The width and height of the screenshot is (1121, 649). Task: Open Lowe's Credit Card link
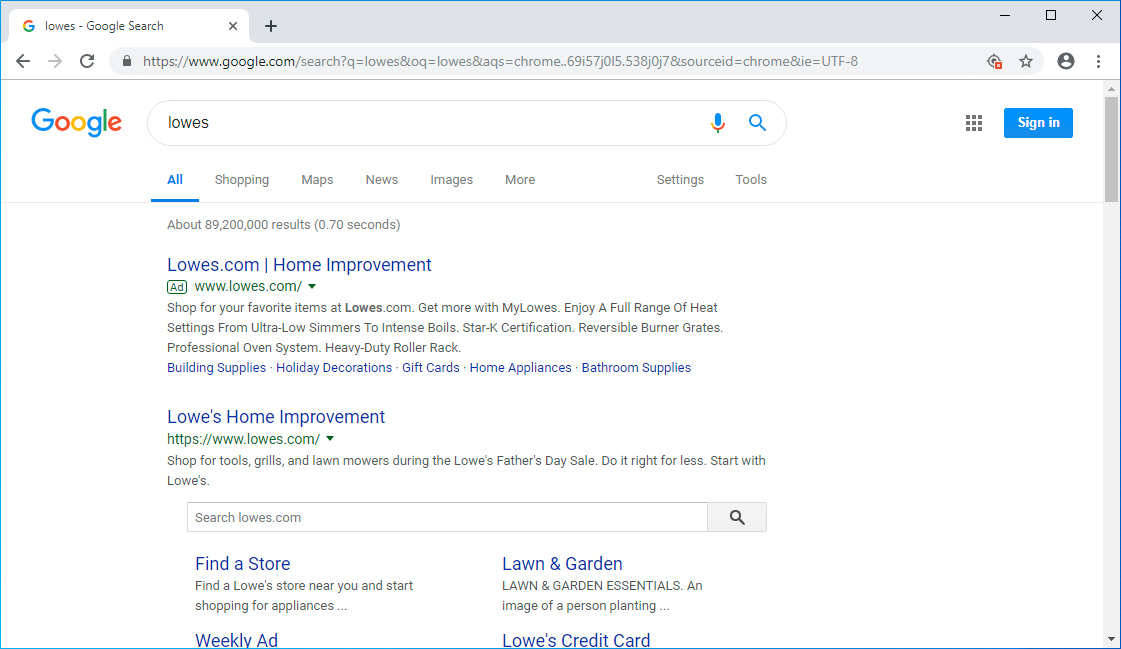point(576,640)
